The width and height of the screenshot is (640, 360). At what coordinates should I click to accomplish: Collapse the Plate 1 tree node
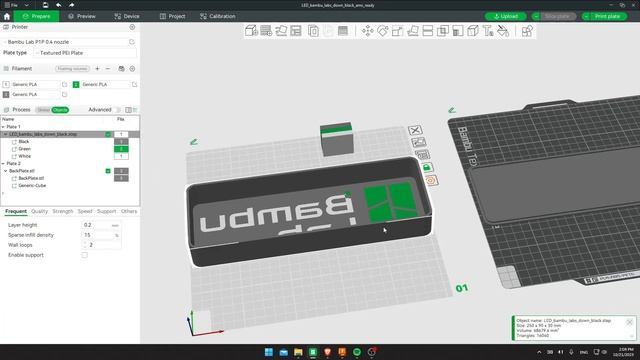[3, 127]
